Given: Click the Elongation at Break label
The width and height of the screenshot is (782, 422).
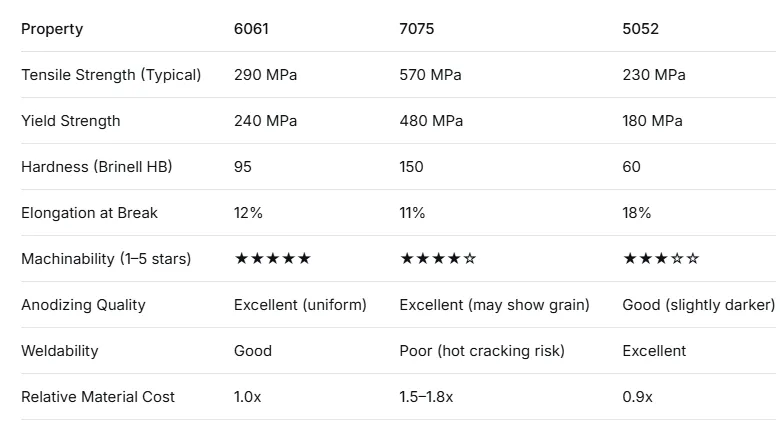Looking at the screenshot, I should [90, 213].
